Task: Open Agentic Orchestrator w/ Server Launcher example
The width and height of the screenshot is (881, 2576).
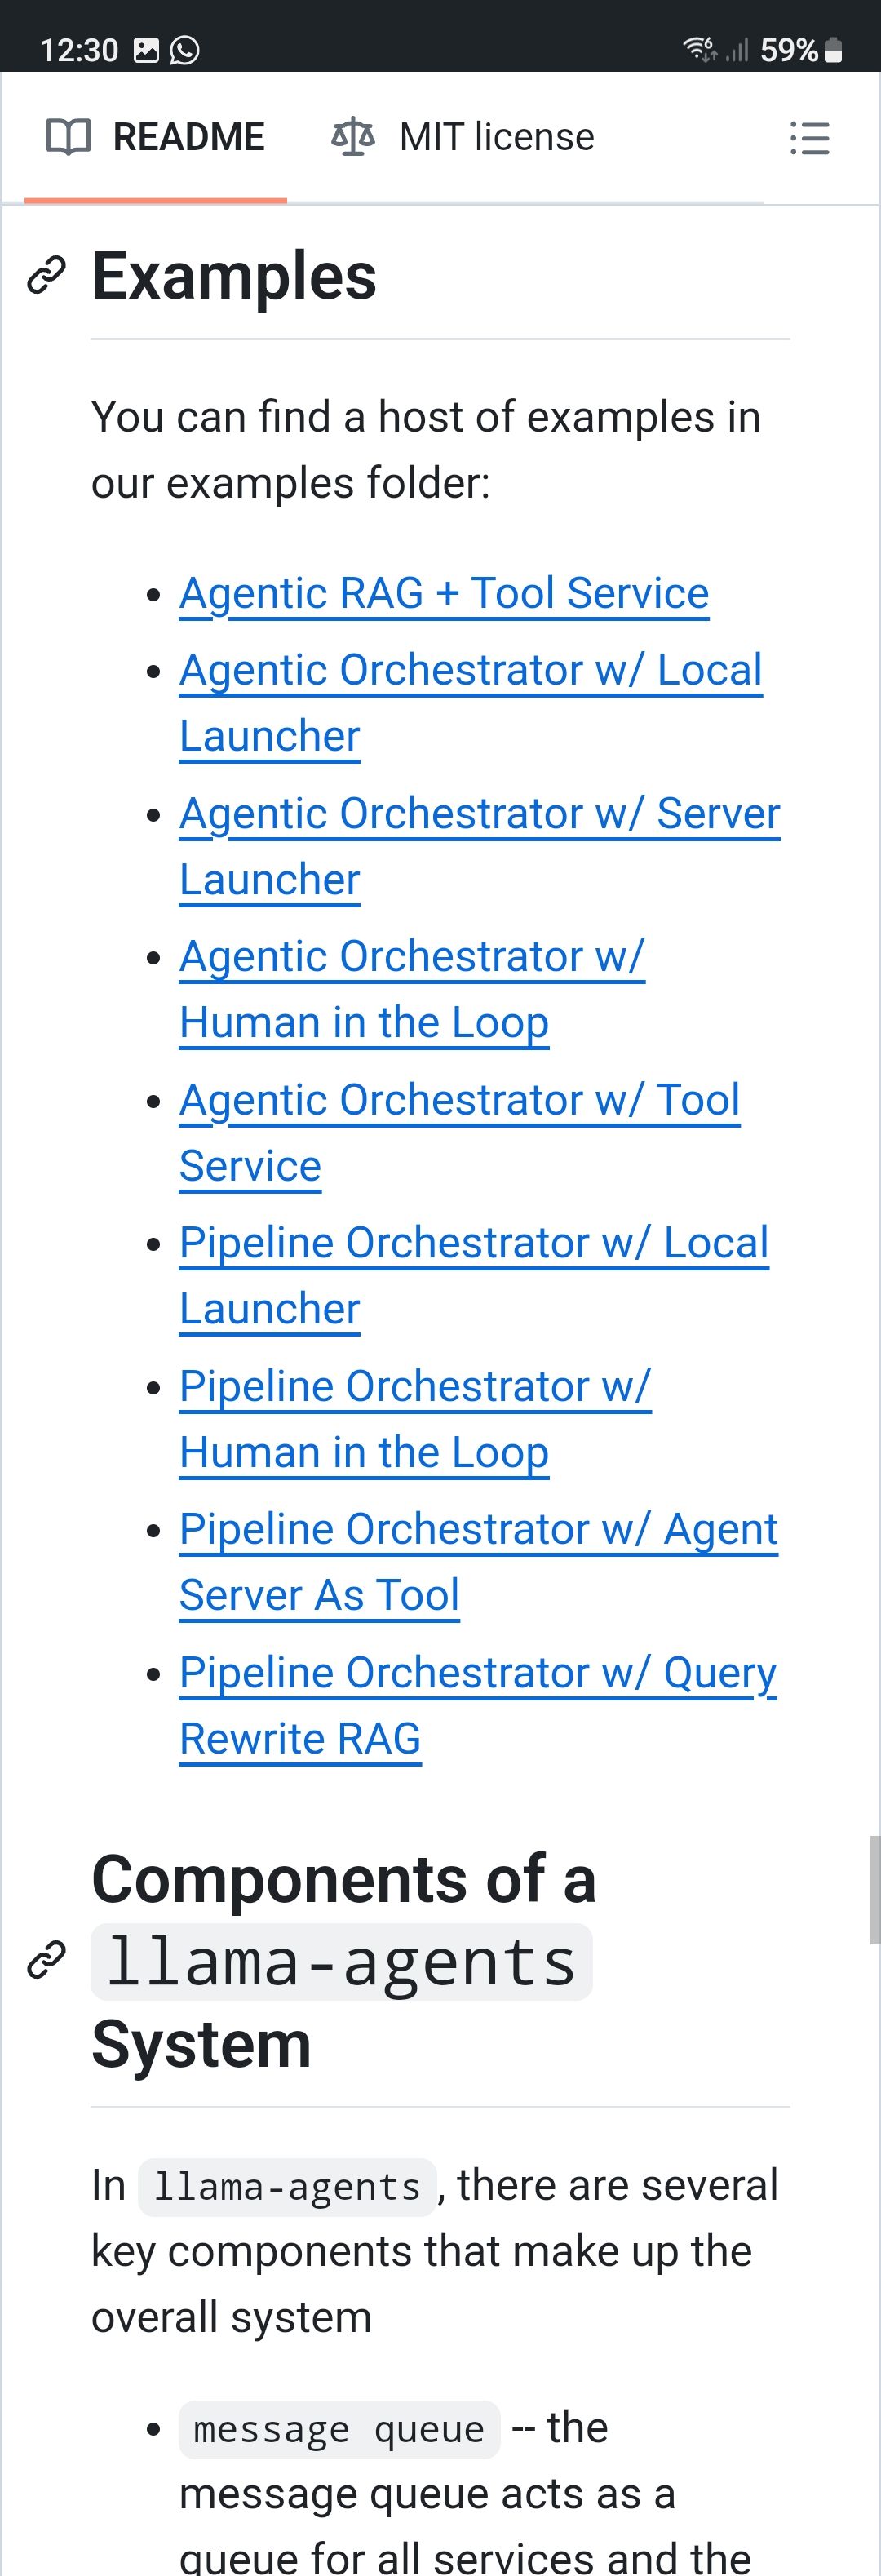Action: [479, 814]
